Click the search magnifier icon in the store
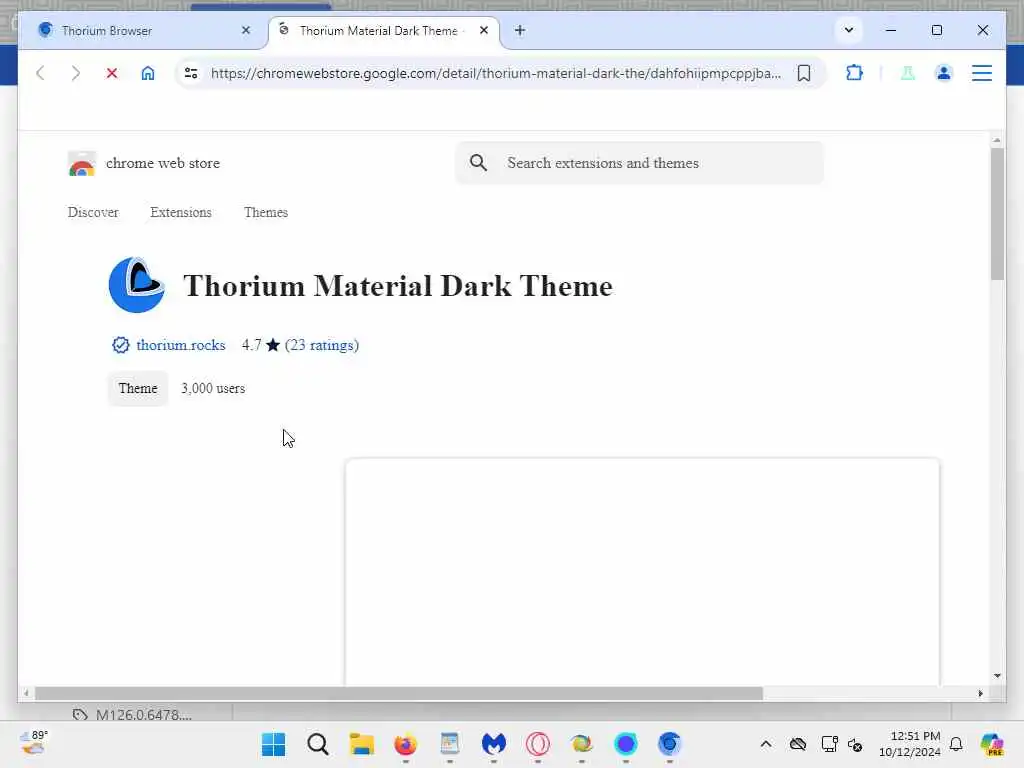1024x768 pixels. click(x=479, y=163)
